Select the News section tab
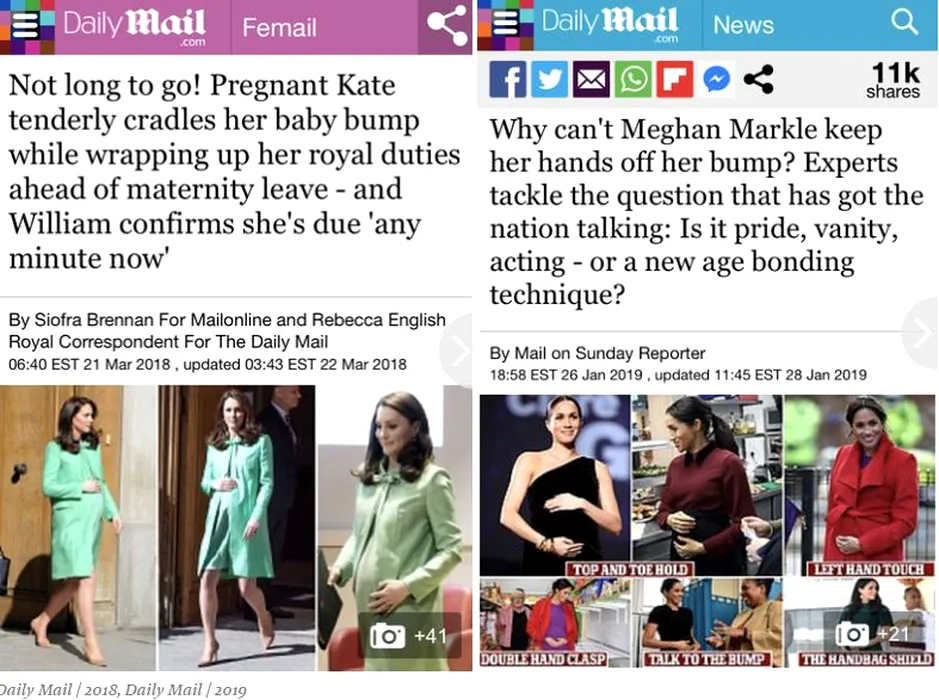Image resolution: width=939 pixels, height=700 pixels. 743,25
